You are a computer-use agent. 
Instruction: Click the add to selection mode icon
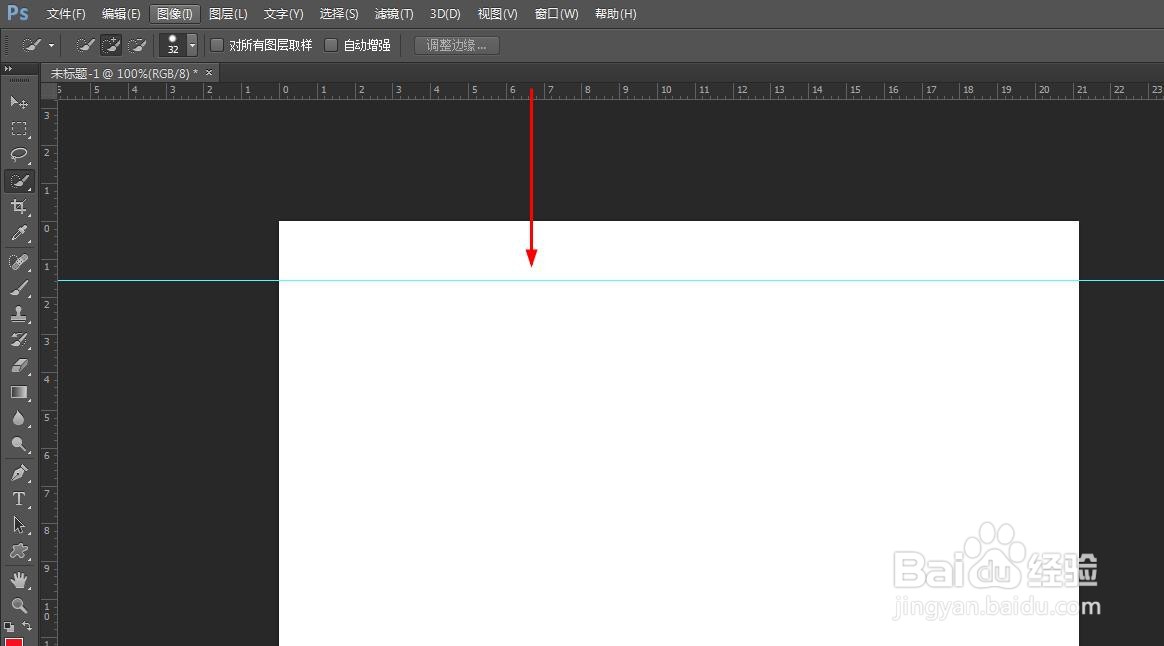click(x=111, y=45)
